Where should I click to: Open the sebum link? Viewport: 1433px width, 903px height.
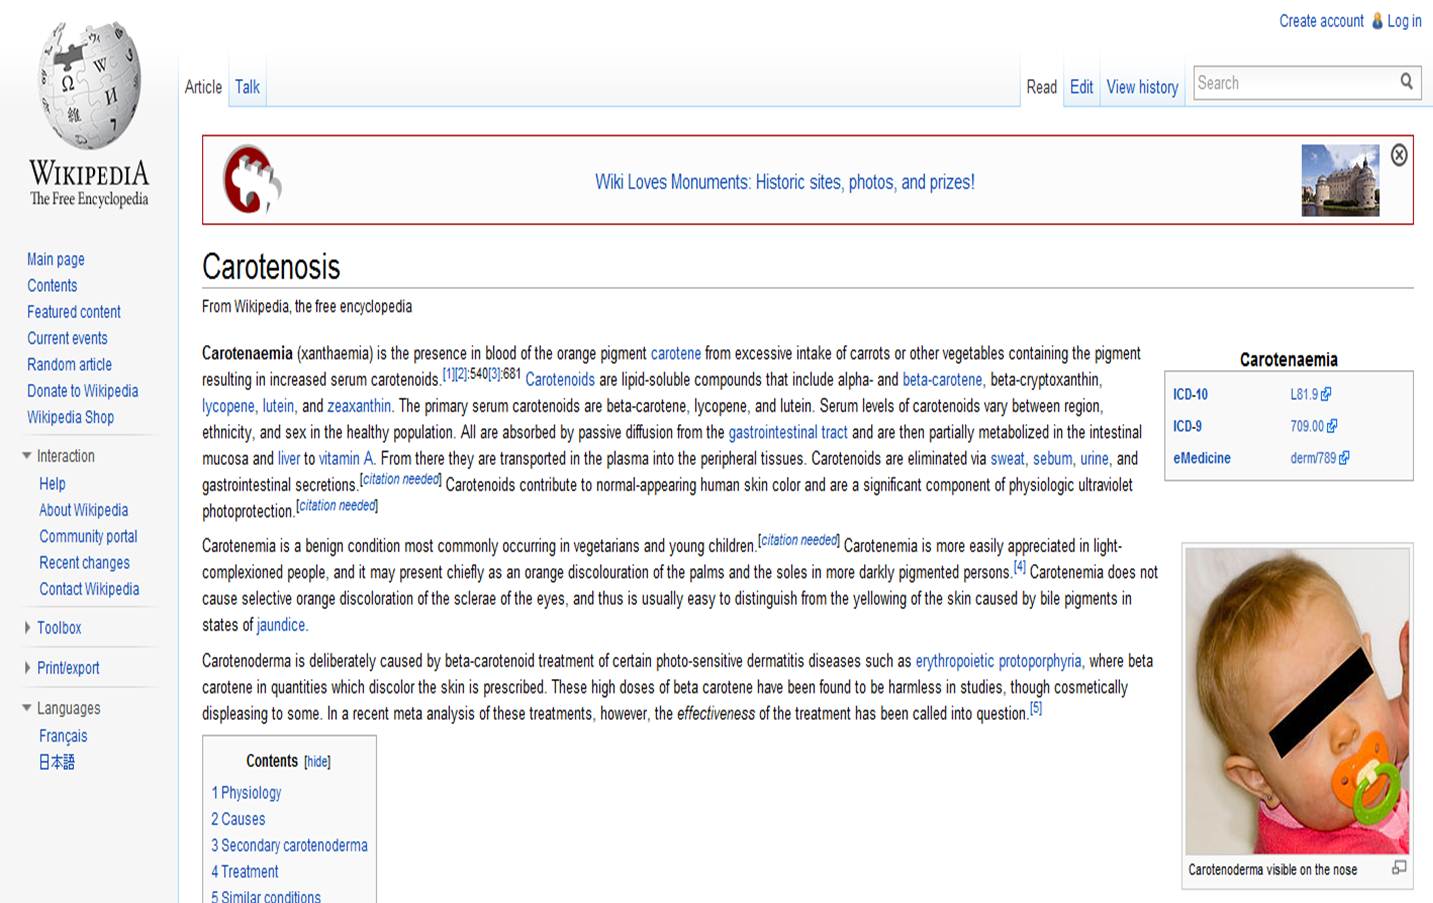point(1052,459)
